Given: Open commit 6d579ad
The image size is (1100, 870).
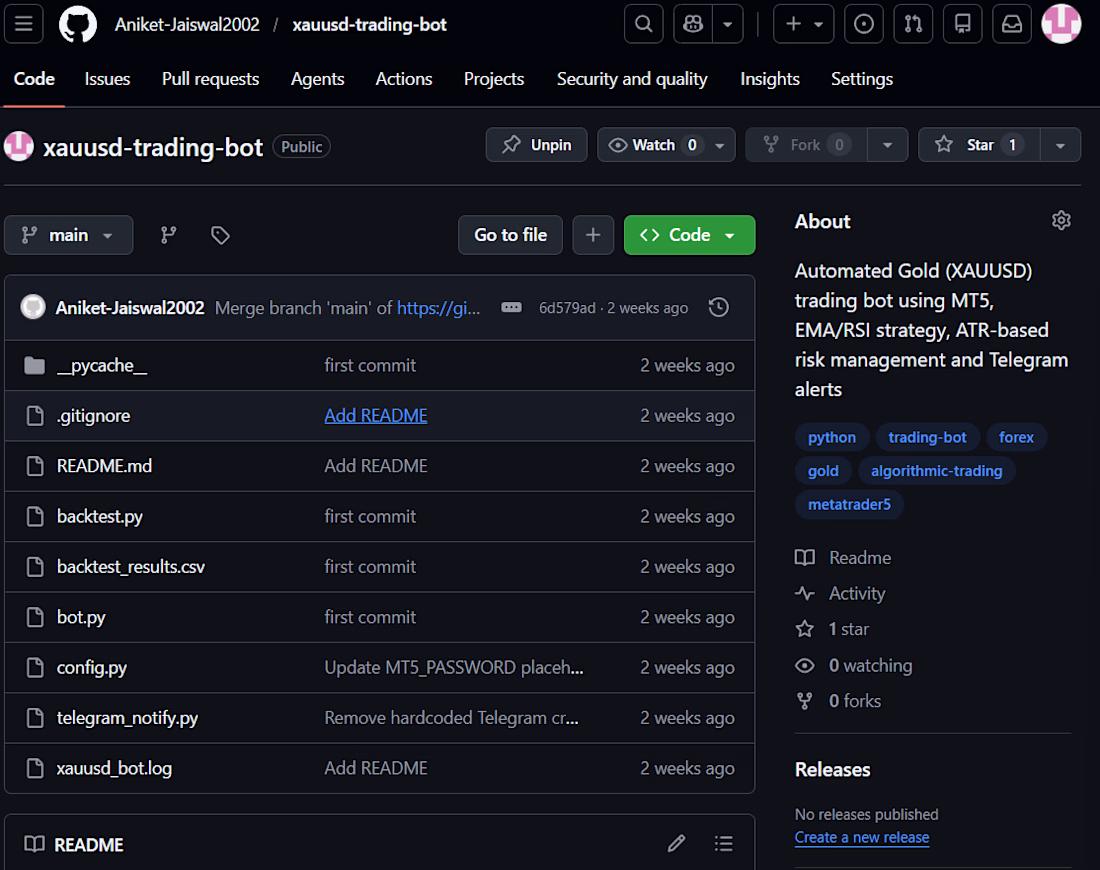Looking at the screenshot, I should pyautogui.click(x=567, y=308).
